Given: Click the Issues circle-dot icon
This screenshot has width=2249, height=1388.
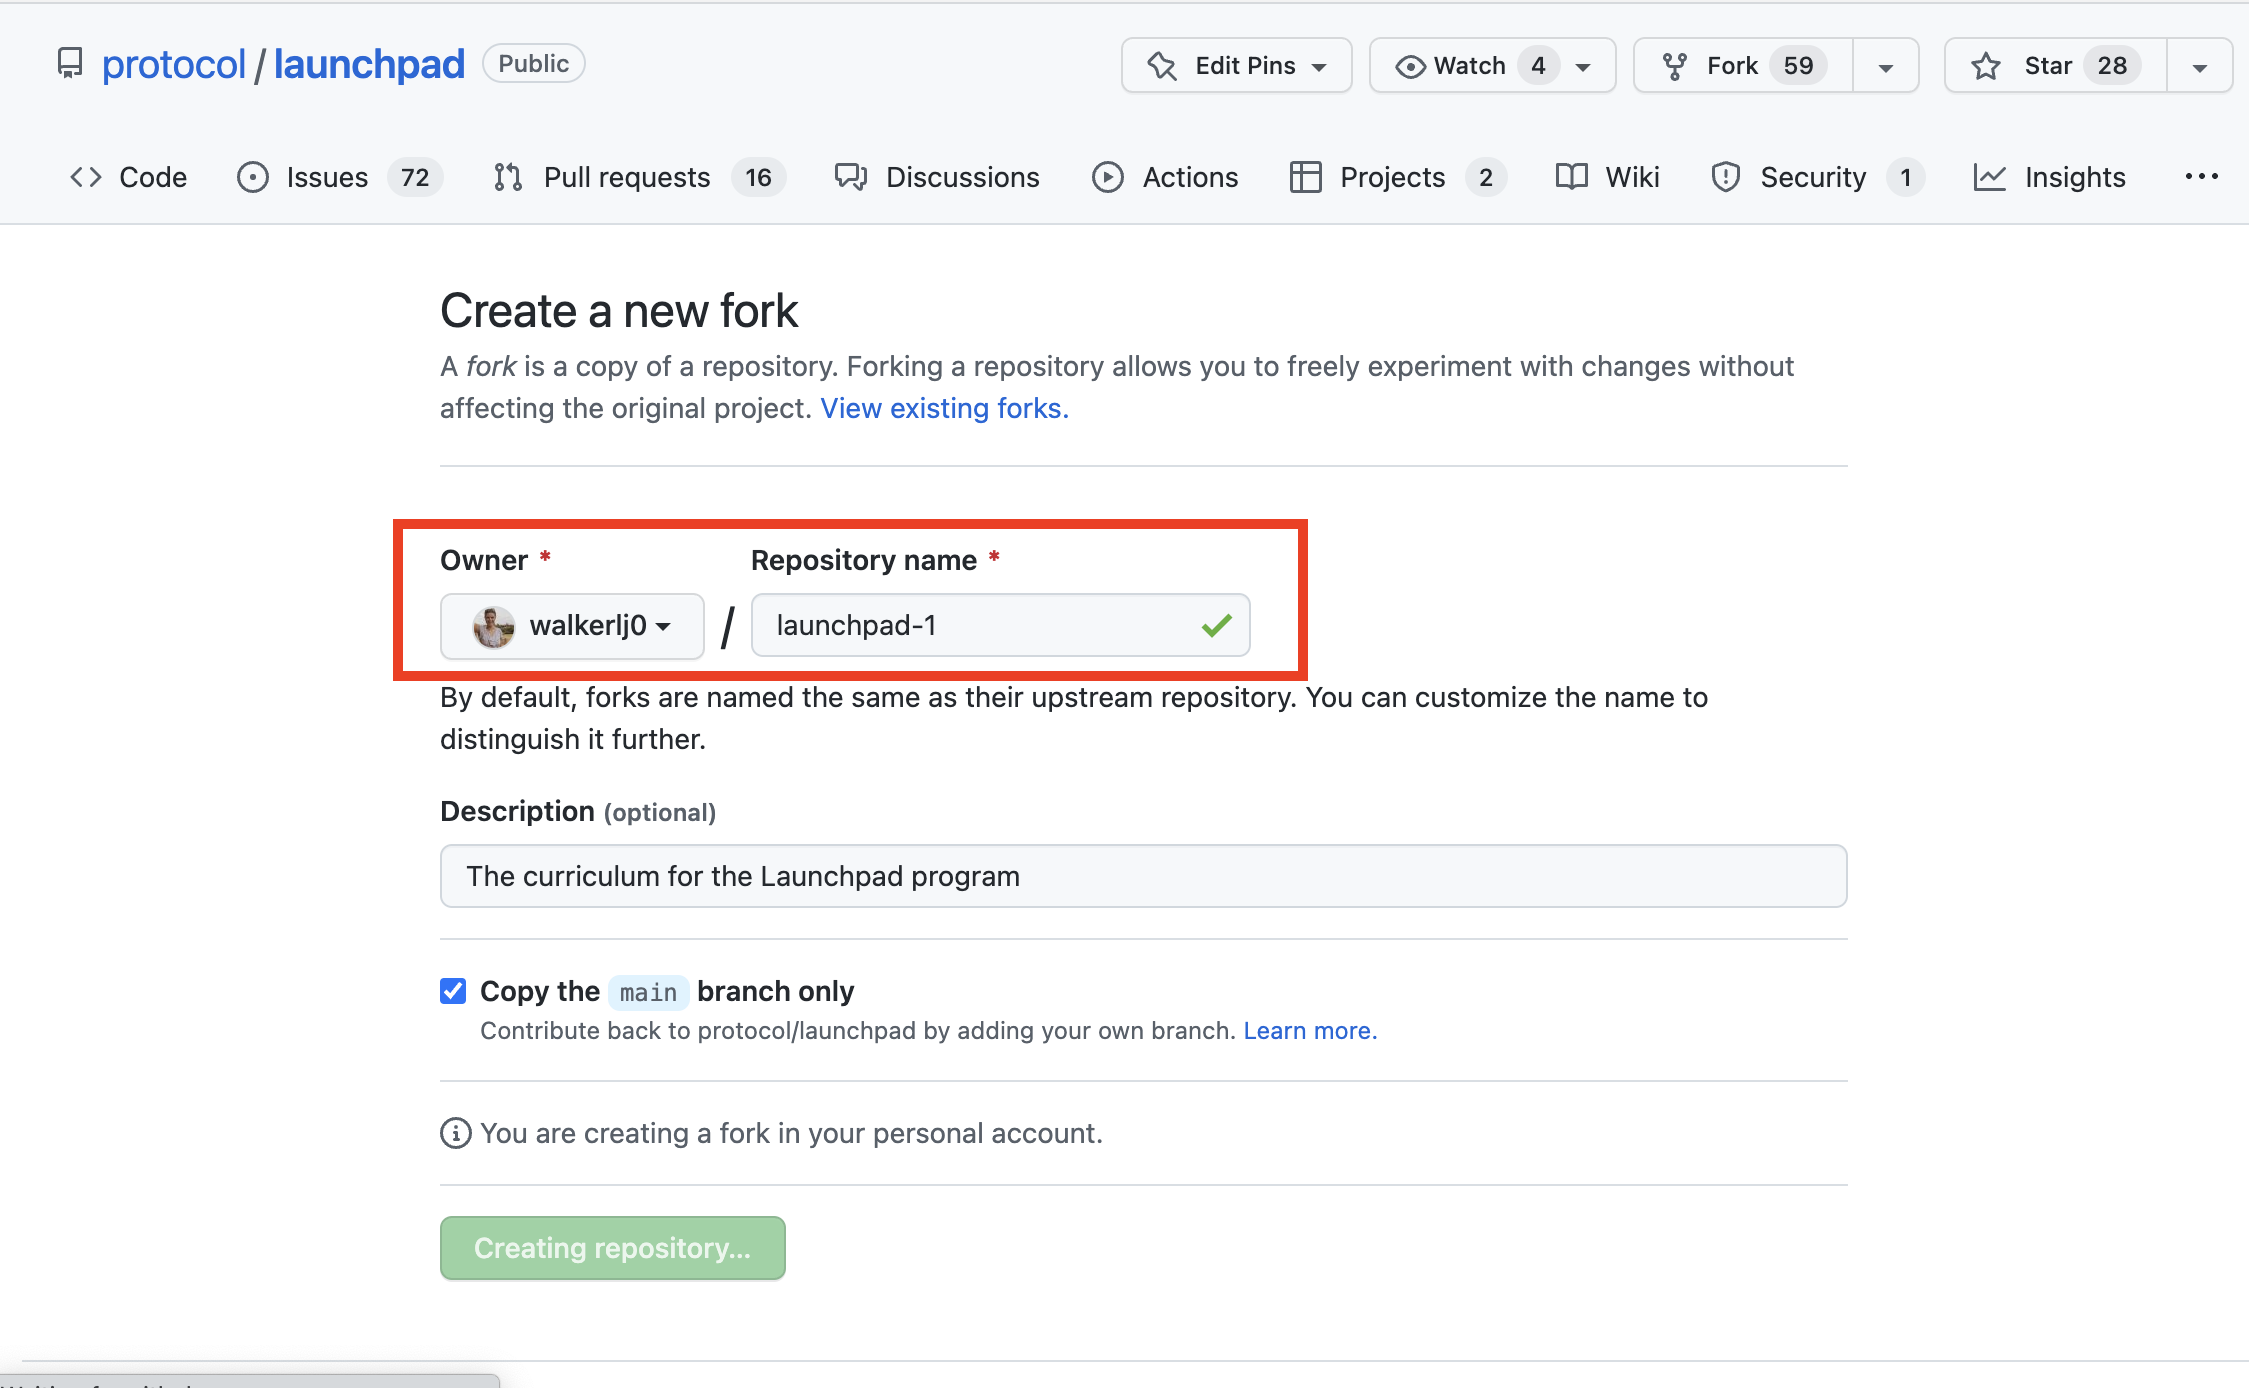Looking at the screenshot, I should (253, 177).
